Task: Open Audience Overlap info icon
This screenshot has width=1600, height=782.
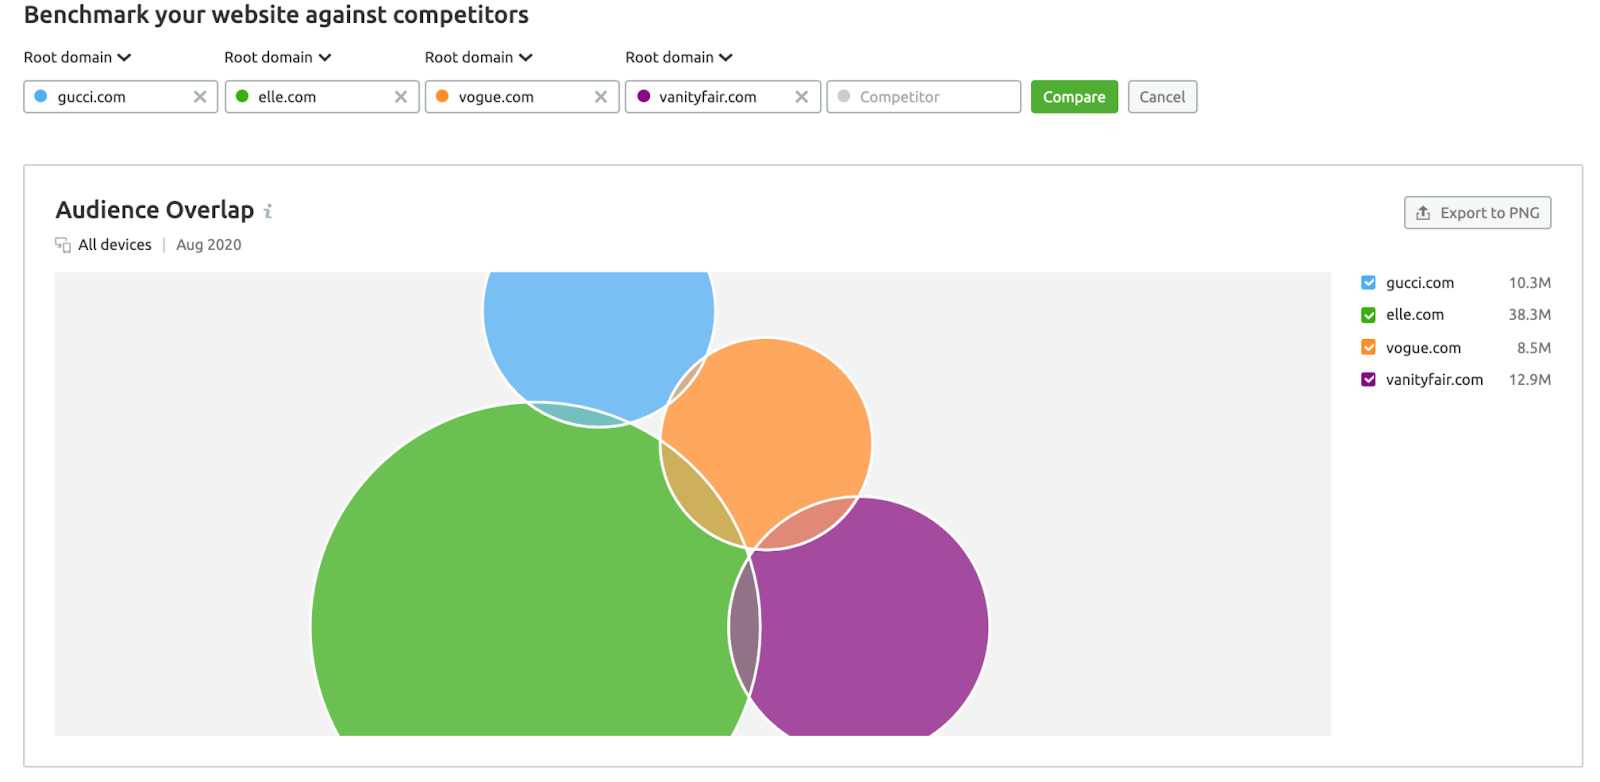Action: click(x=268, y=211)
